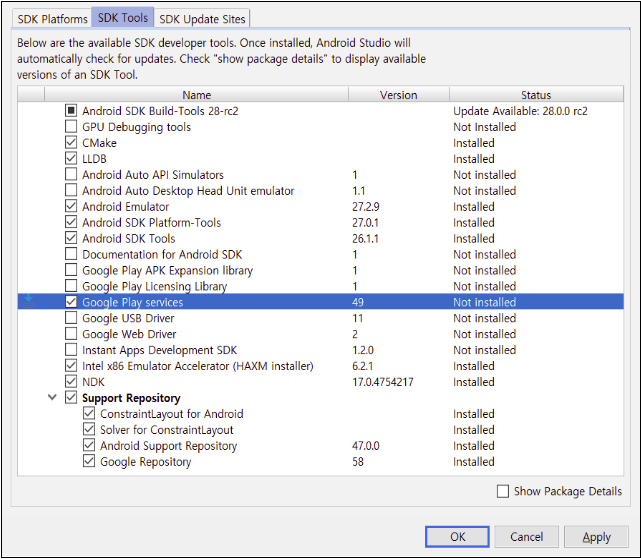Uncheck the NDK checkbox

71,382
